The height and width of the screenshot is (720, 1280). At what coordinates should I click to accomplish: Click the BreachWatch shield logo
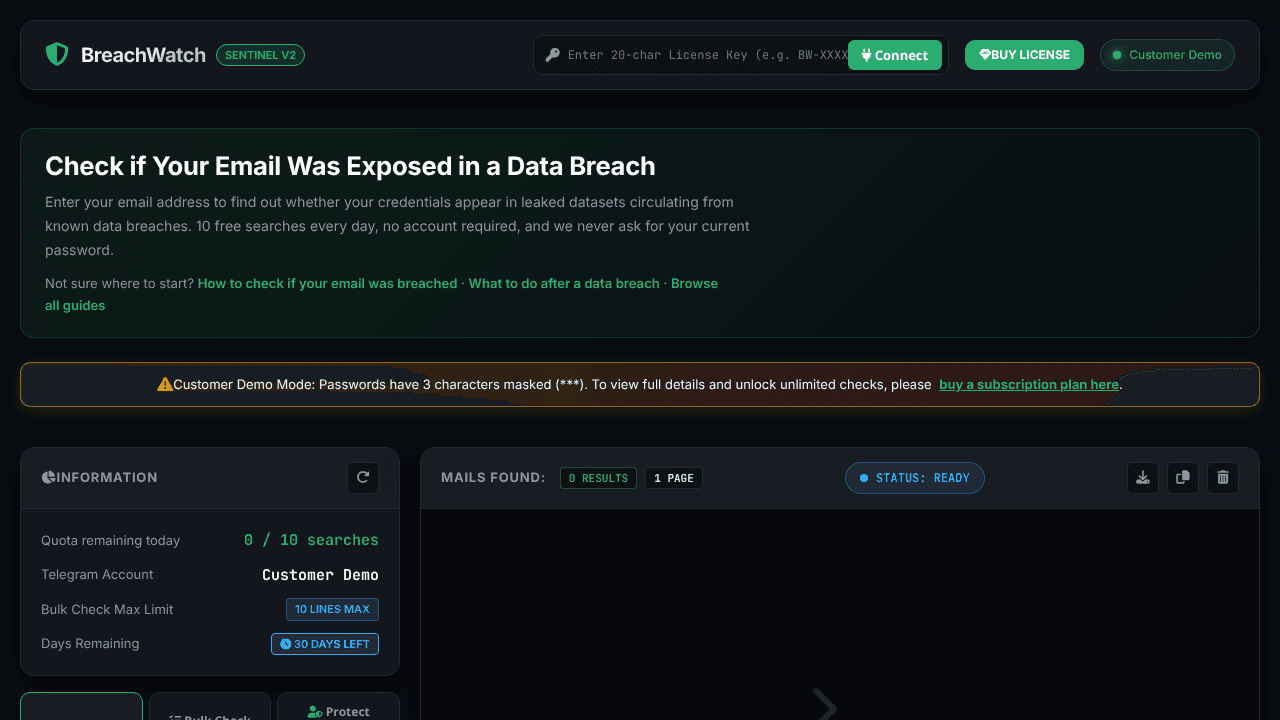(x=57, y=55)
